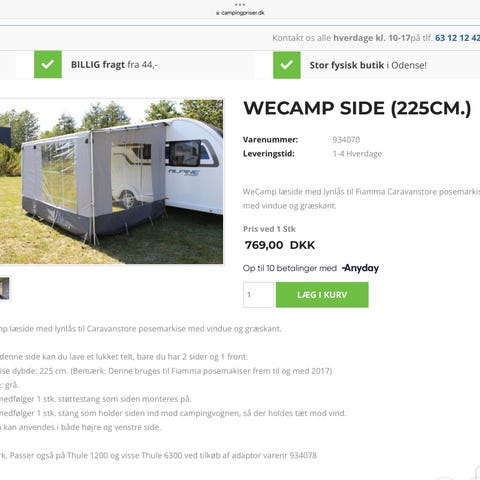Image resolution: width=480 pixels, height=480 pixels.
Task: Click the Varenummer value 934070
Action: tap(346, 140)
